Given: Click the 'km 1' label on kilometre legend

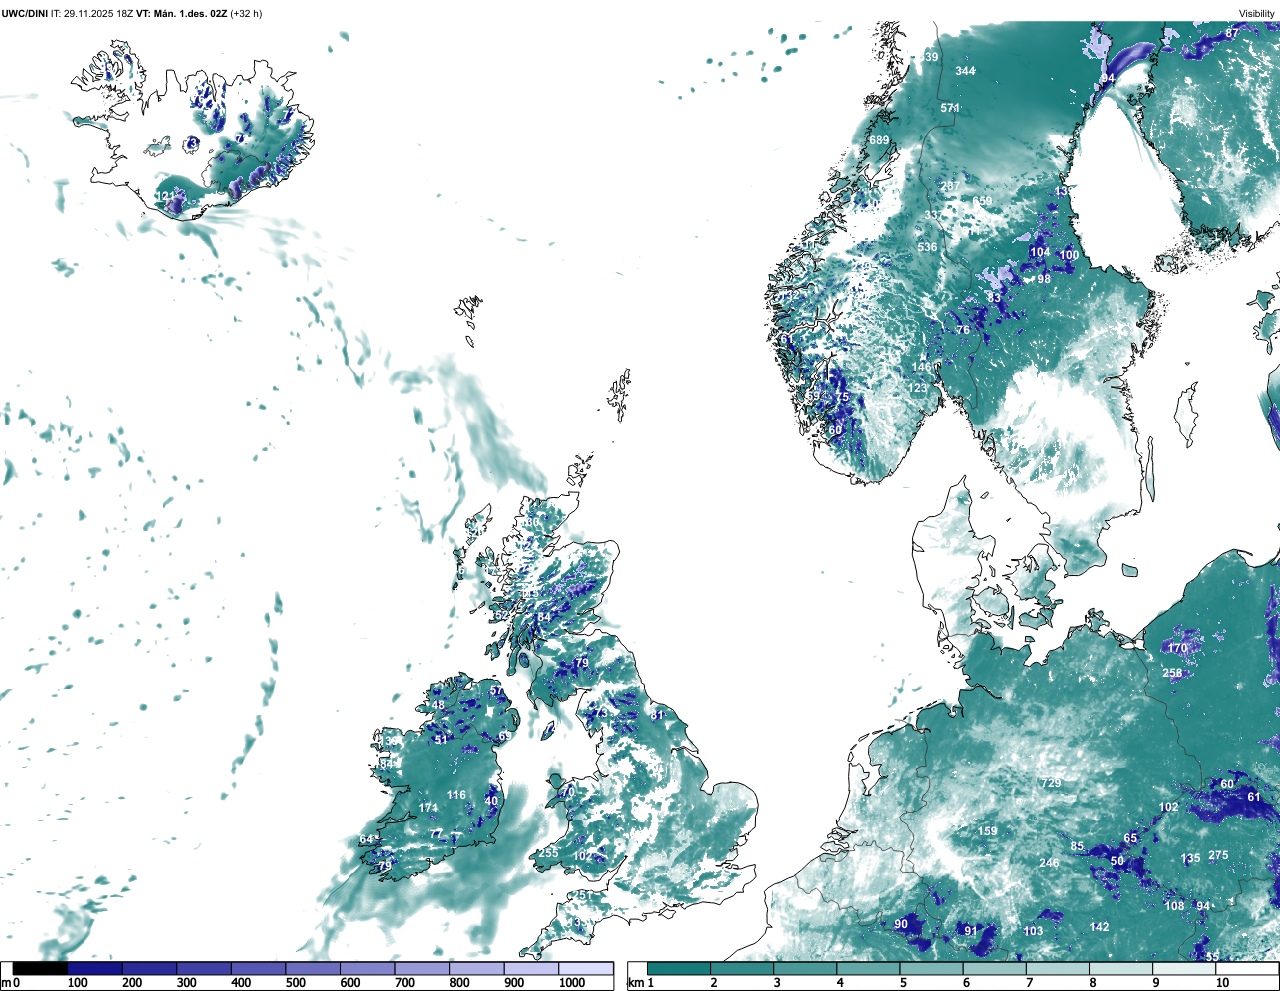Looking at the screenshot, I should [x=640, y=983].
